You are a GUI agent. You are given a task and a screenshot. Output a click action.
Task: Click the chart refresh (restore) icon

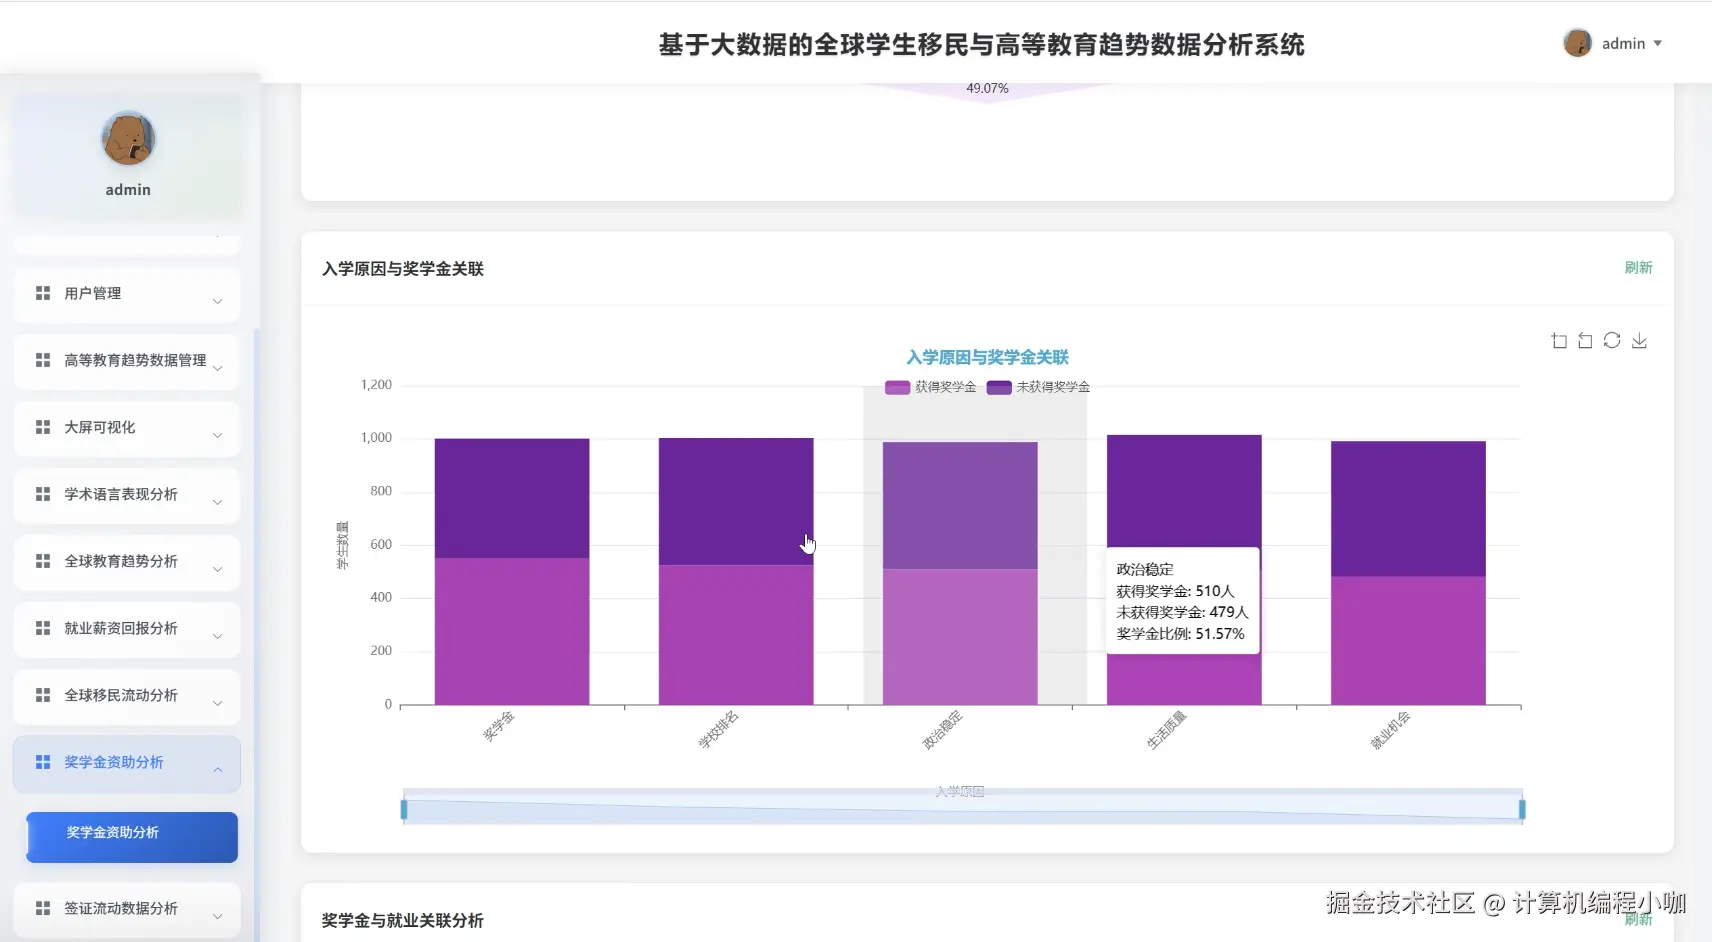pyautogui.click(x=1612, y=340)
